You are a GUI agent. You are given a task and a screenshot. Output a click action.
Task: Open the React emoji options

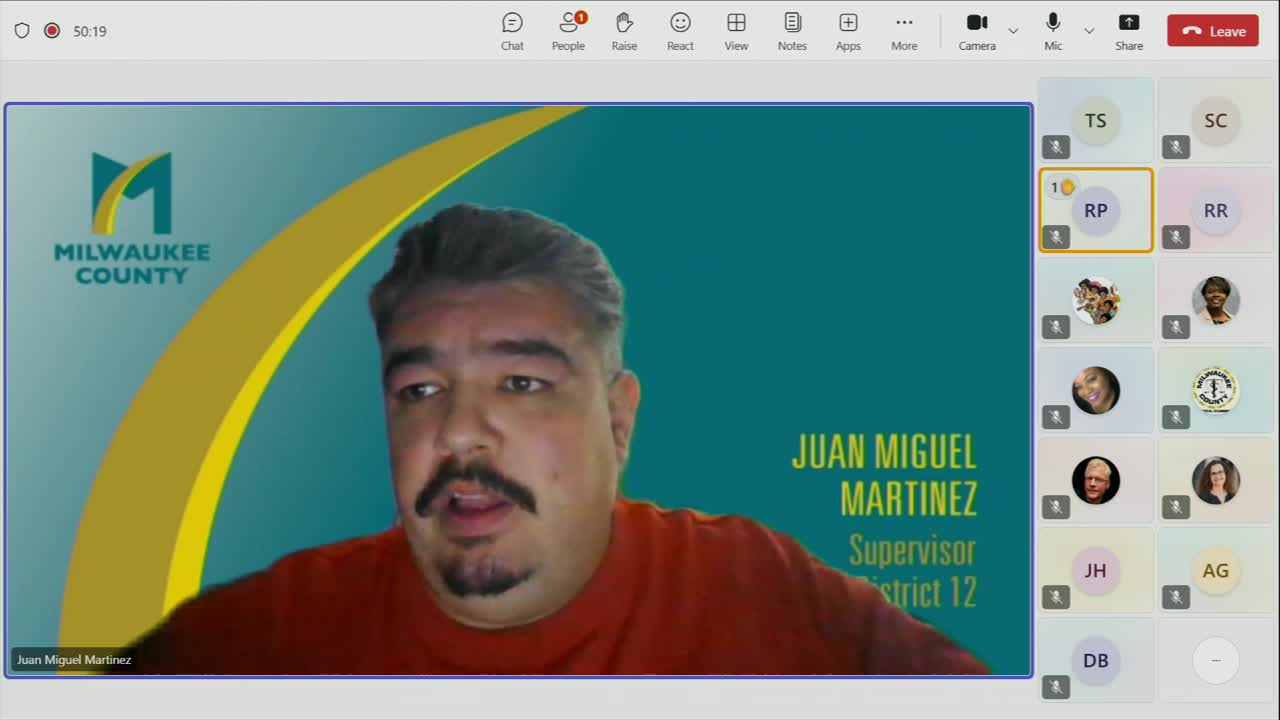pos(680,31)
